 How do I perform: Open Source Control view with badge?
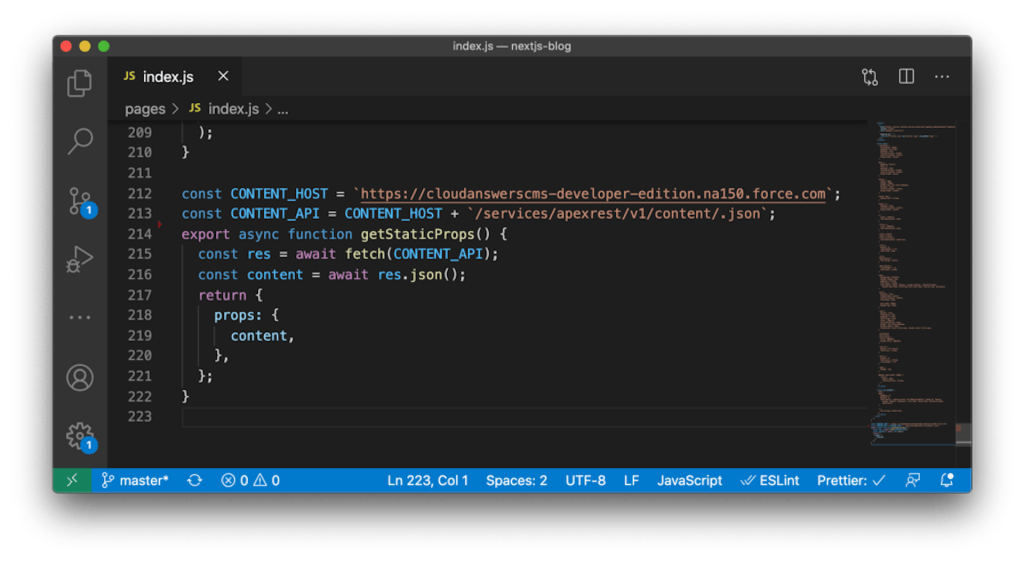[x=80, y=201]
